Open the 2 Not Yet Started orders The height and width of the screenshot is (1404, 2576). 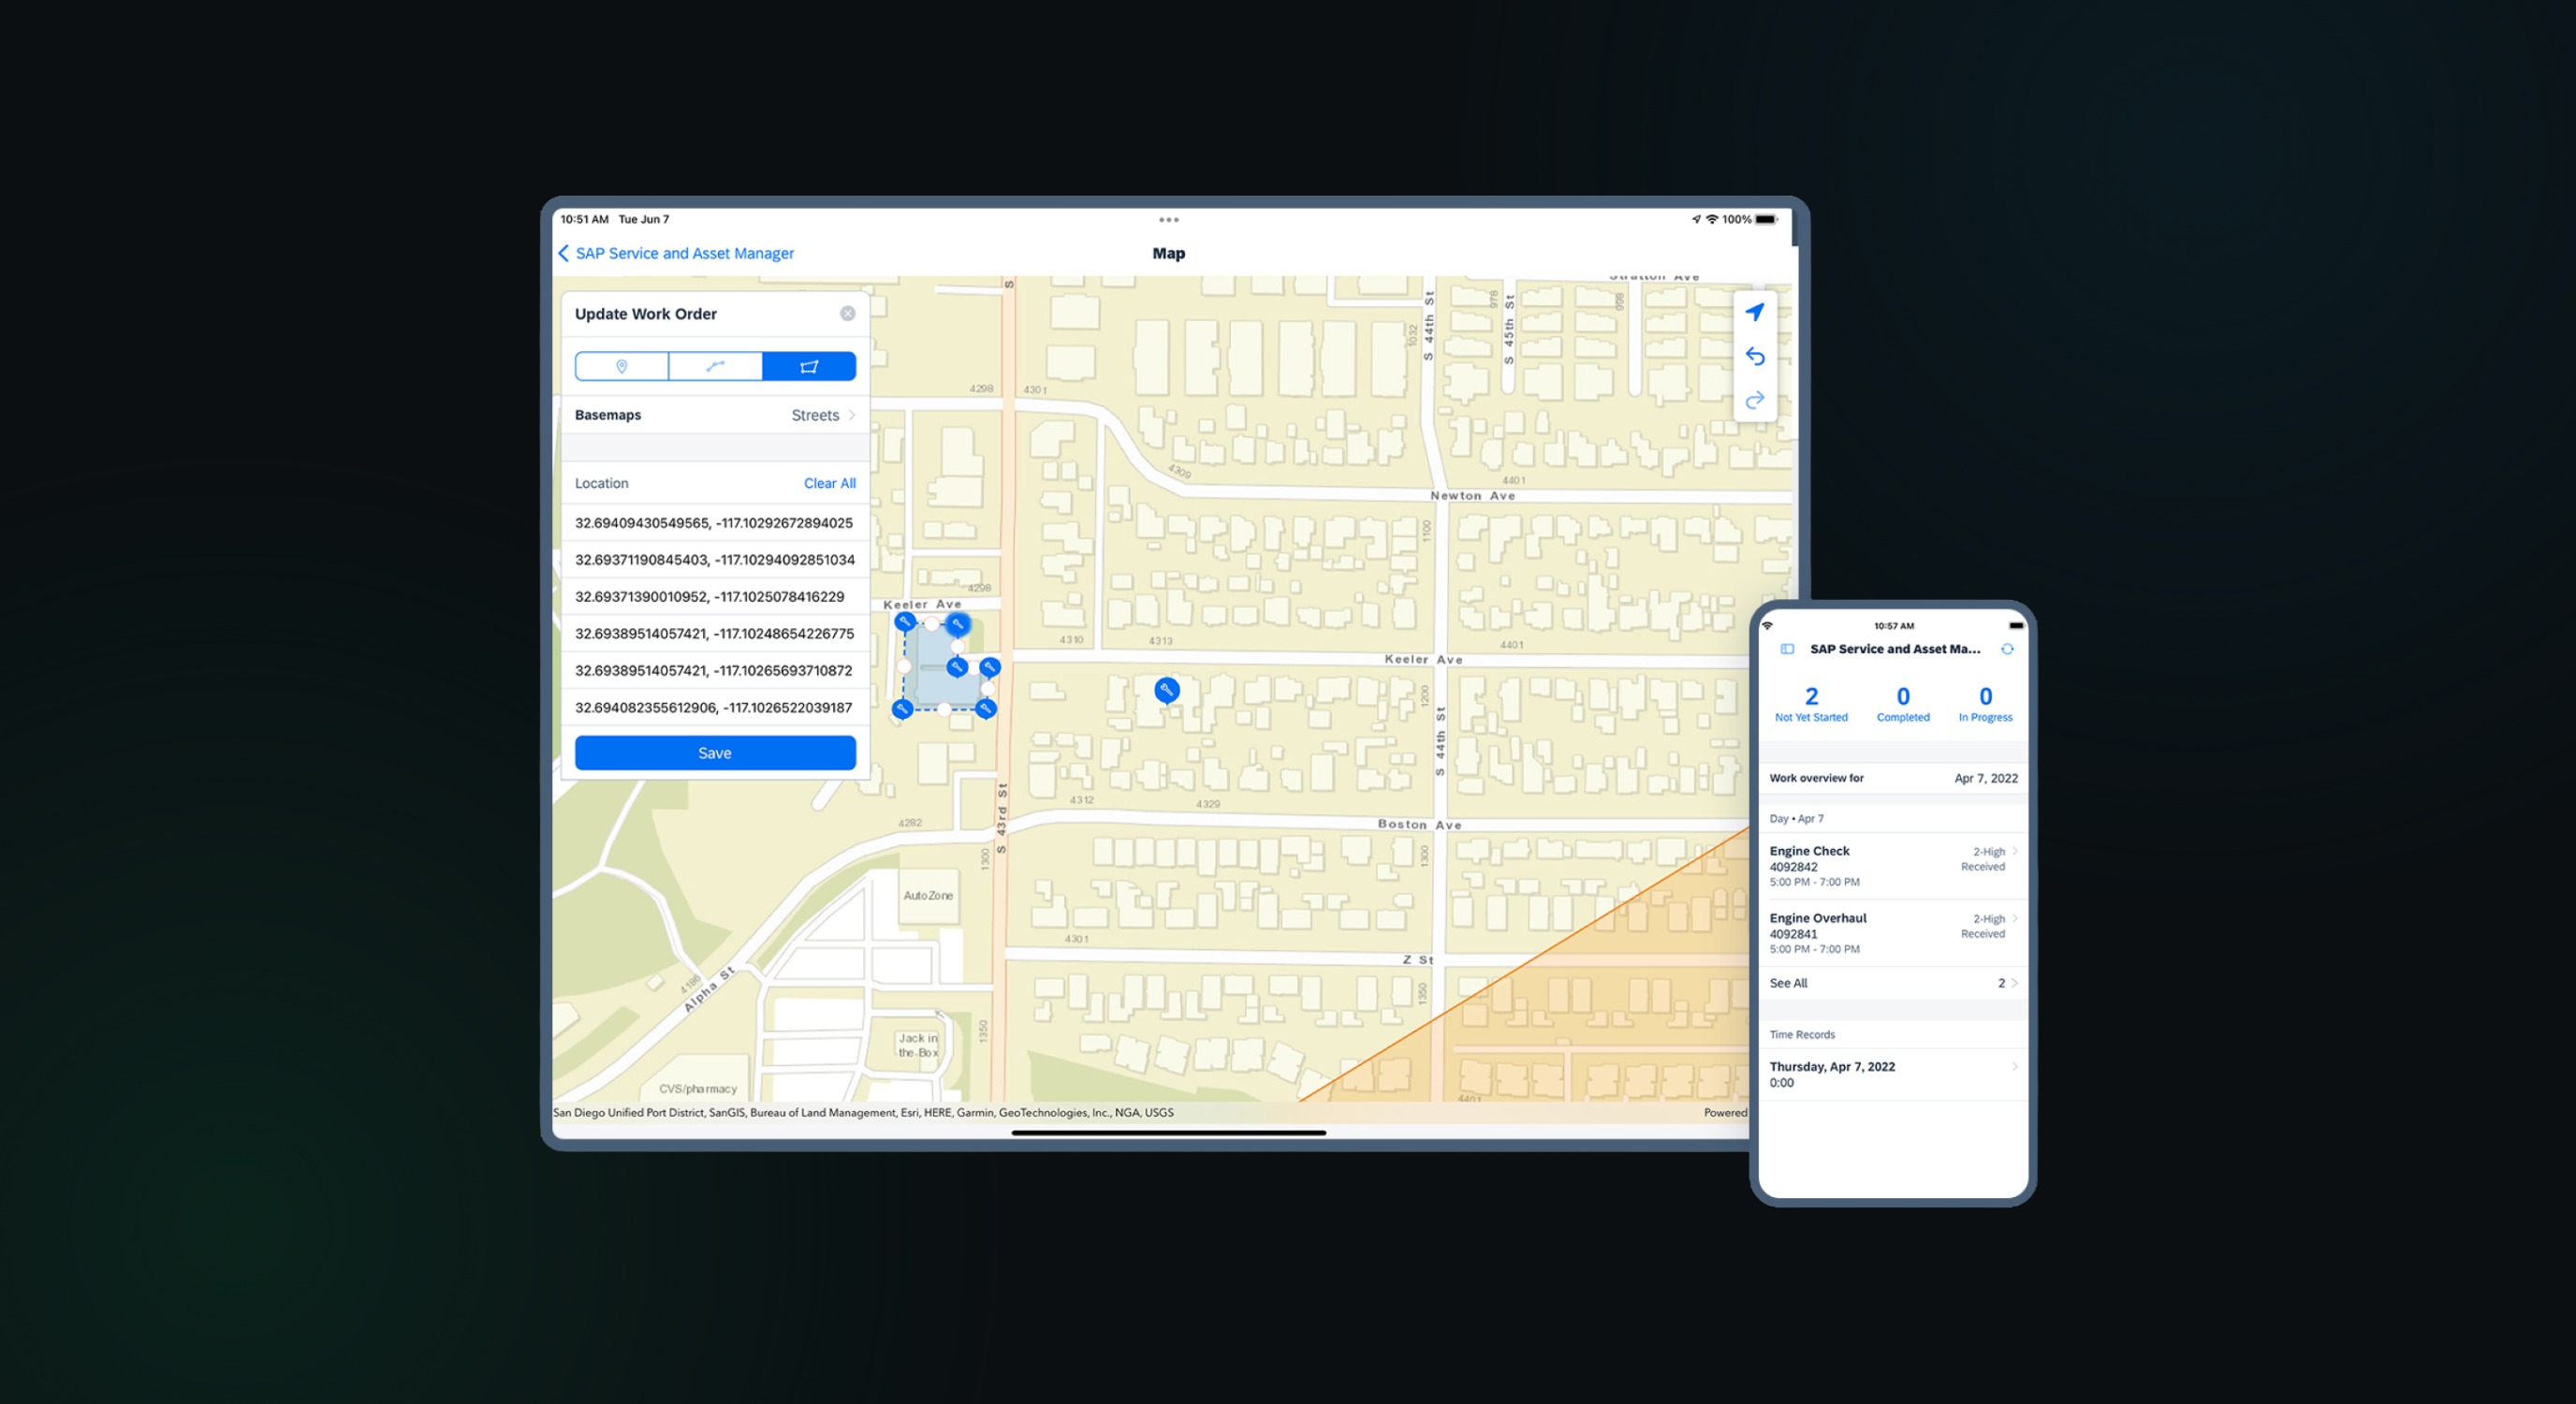click(1811, 703)
